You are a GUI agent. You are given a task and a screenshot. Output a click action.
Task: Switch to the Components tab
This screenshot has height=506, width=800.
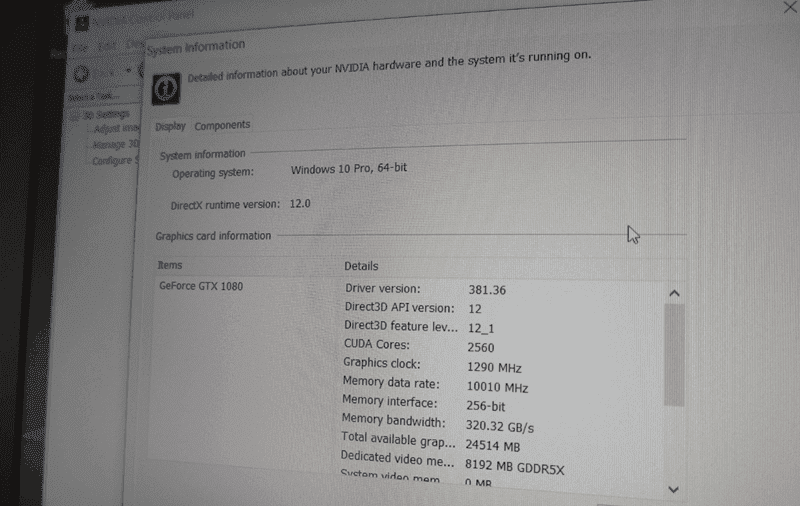tap(222, 125)
